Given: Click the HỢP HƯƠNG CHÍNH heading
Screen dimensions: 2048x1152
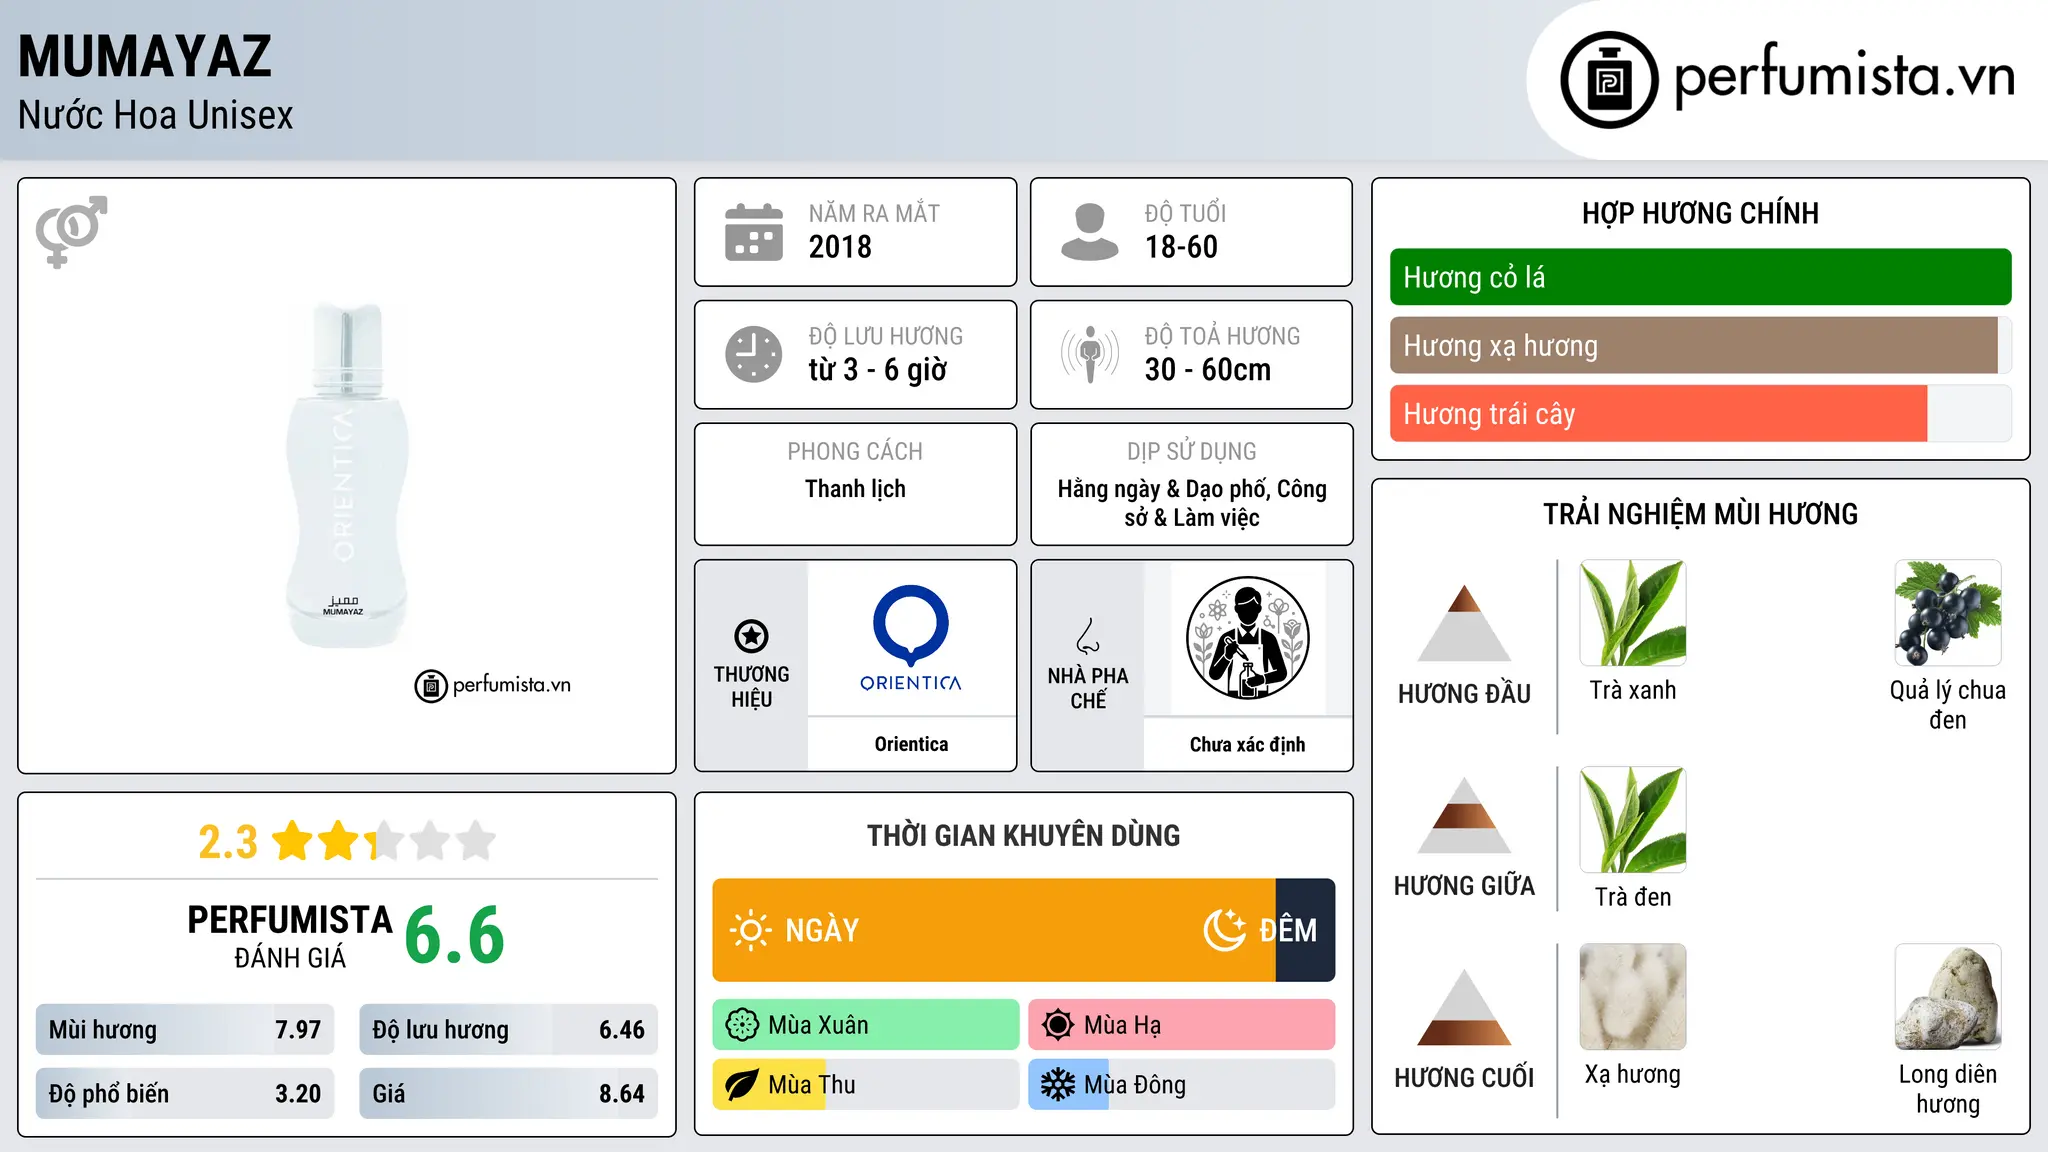Looking at the screenshot, I should click(x=1700, y=213).
